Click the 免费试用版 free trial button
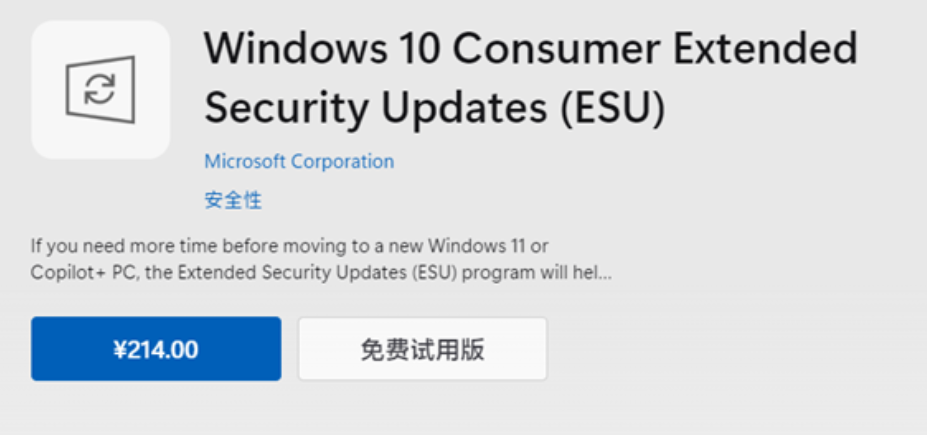 click(x=422, y=349)
